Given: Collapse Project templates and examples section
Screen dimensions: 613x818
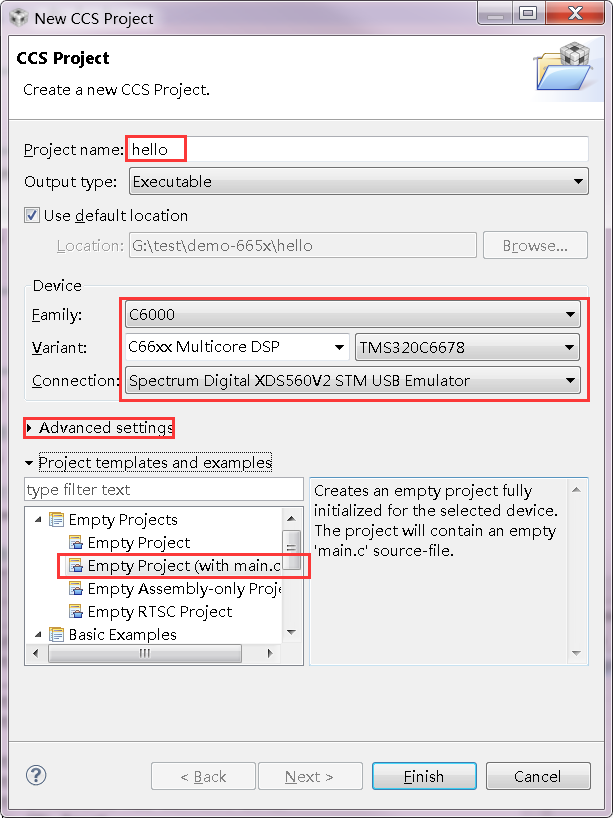Looking at the screenshot, I should [155, 462].
